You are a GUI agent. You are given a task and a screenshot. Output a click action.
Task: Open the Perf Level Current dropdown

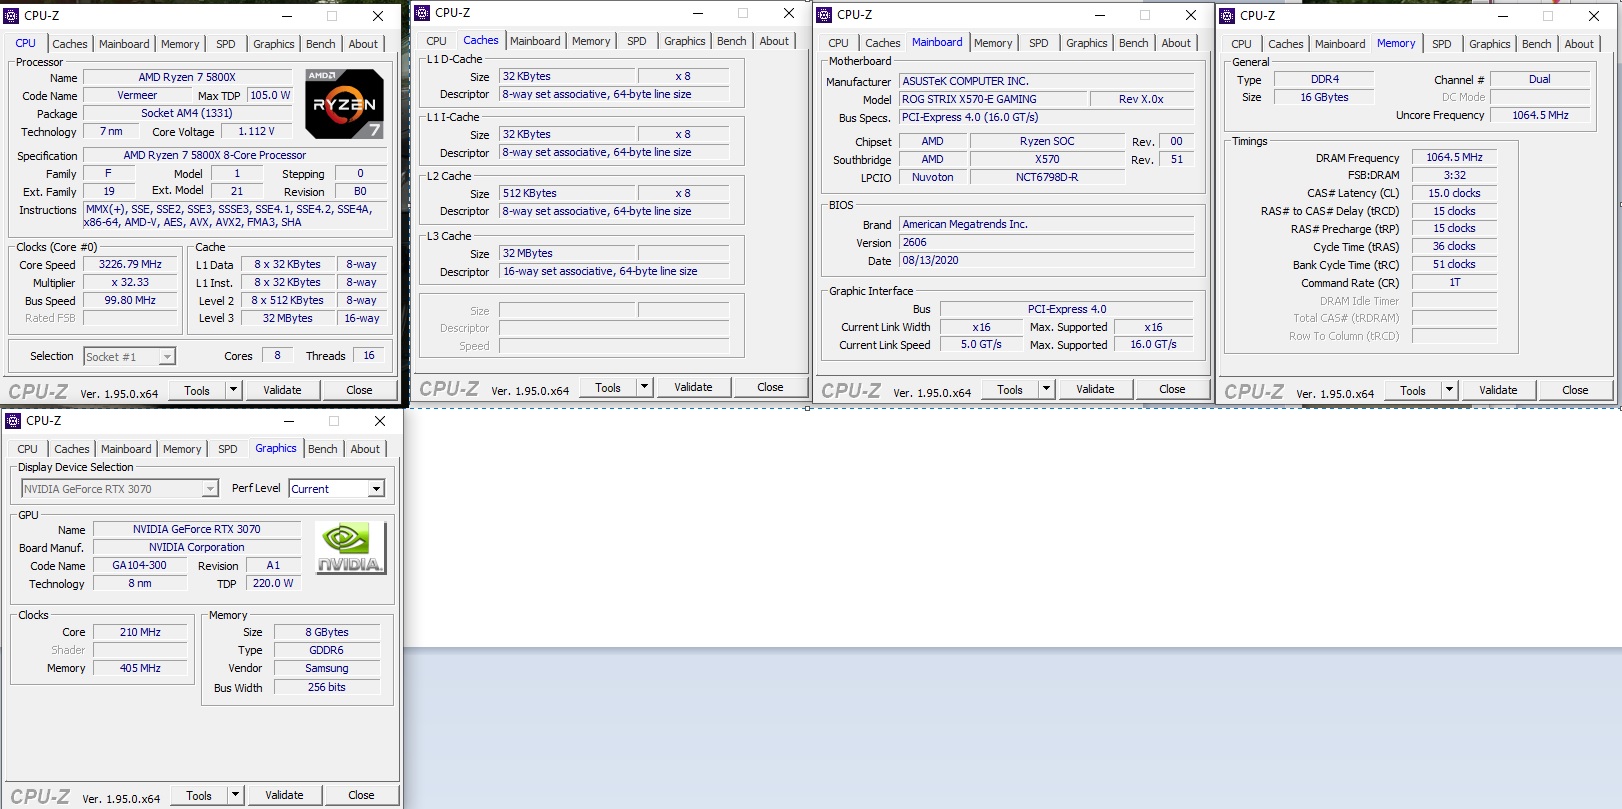(x=377, y=489)
